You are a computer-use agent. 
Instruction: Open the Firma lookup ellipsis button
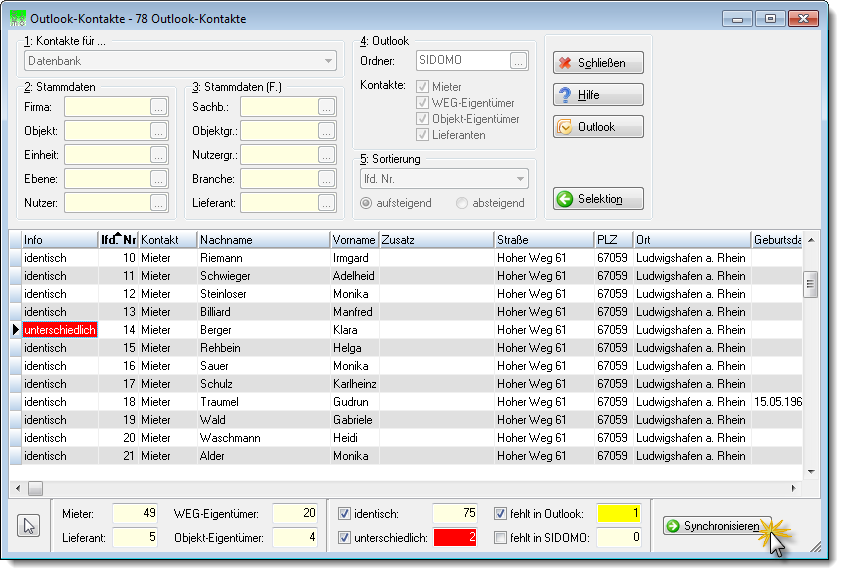[x=158, y=107]
